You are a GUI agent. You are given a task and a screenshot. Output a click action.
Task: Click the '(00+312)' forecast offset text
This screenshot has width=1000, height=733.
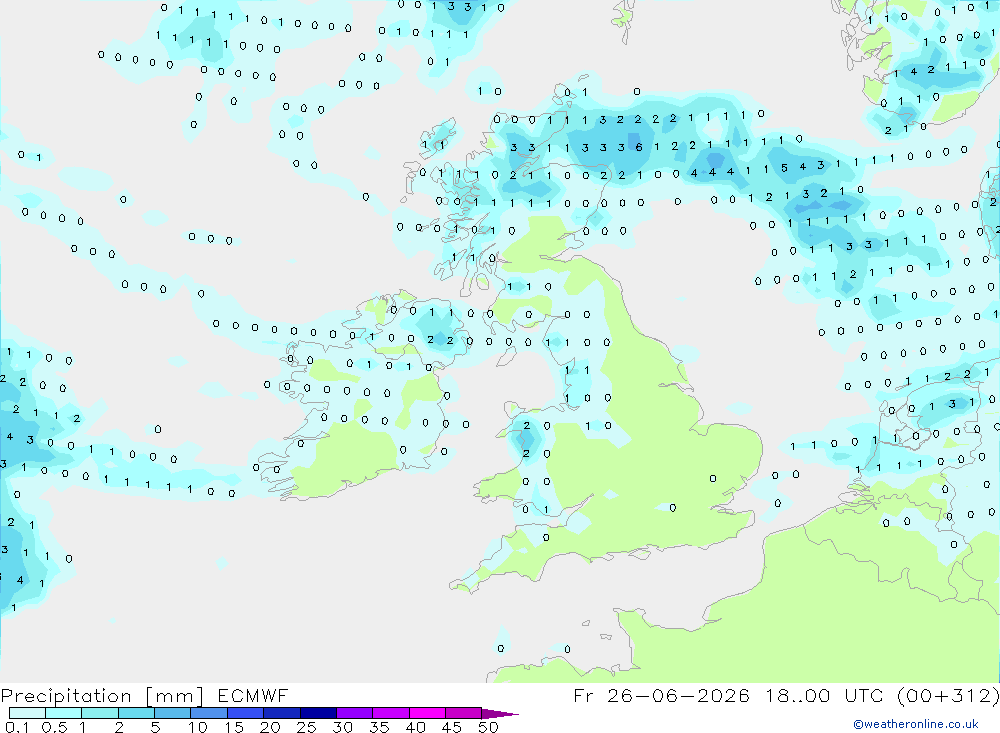coord(947,695)
